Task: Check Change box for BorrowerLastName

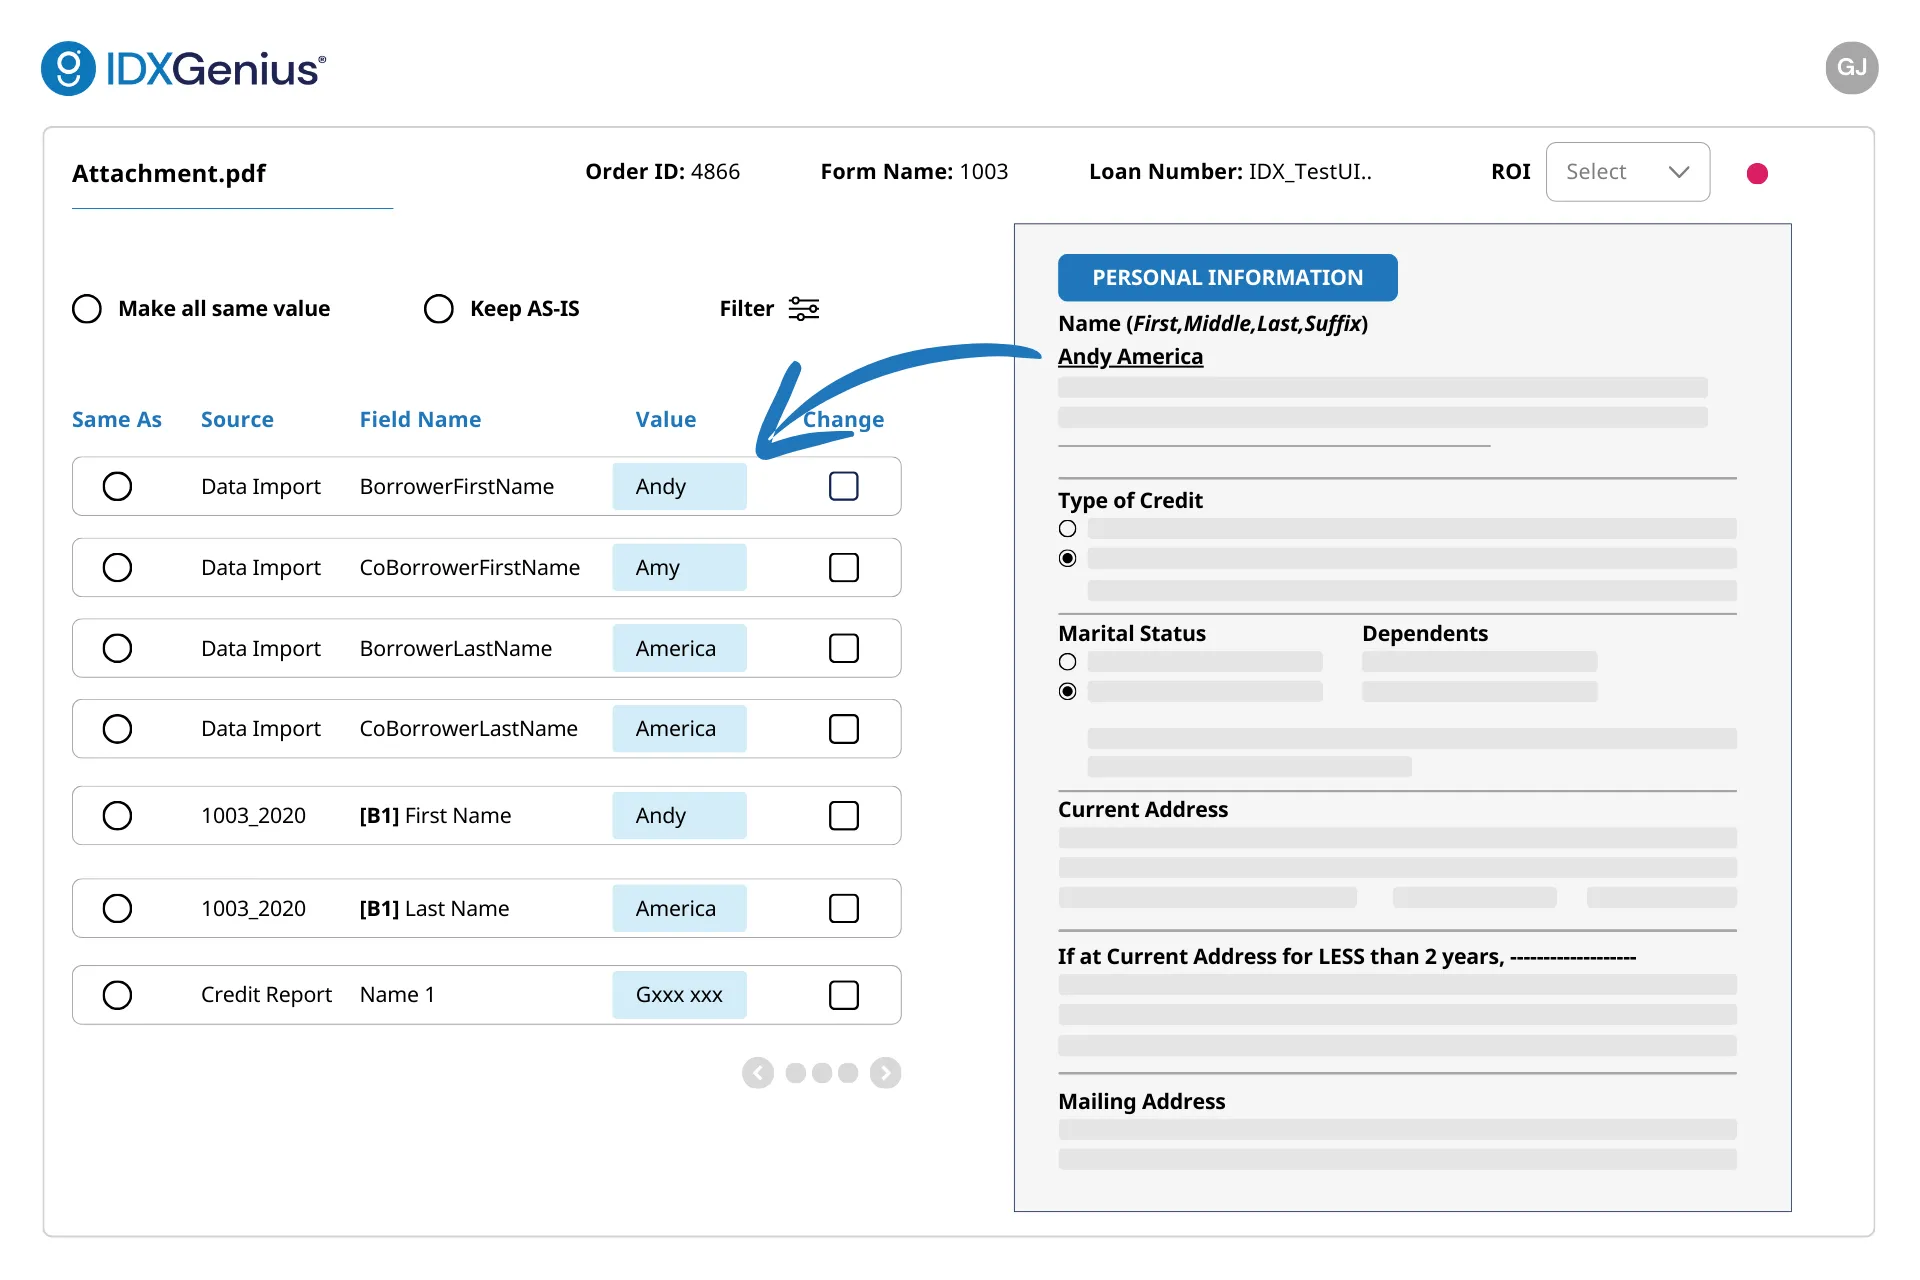Action: point(844,648)
